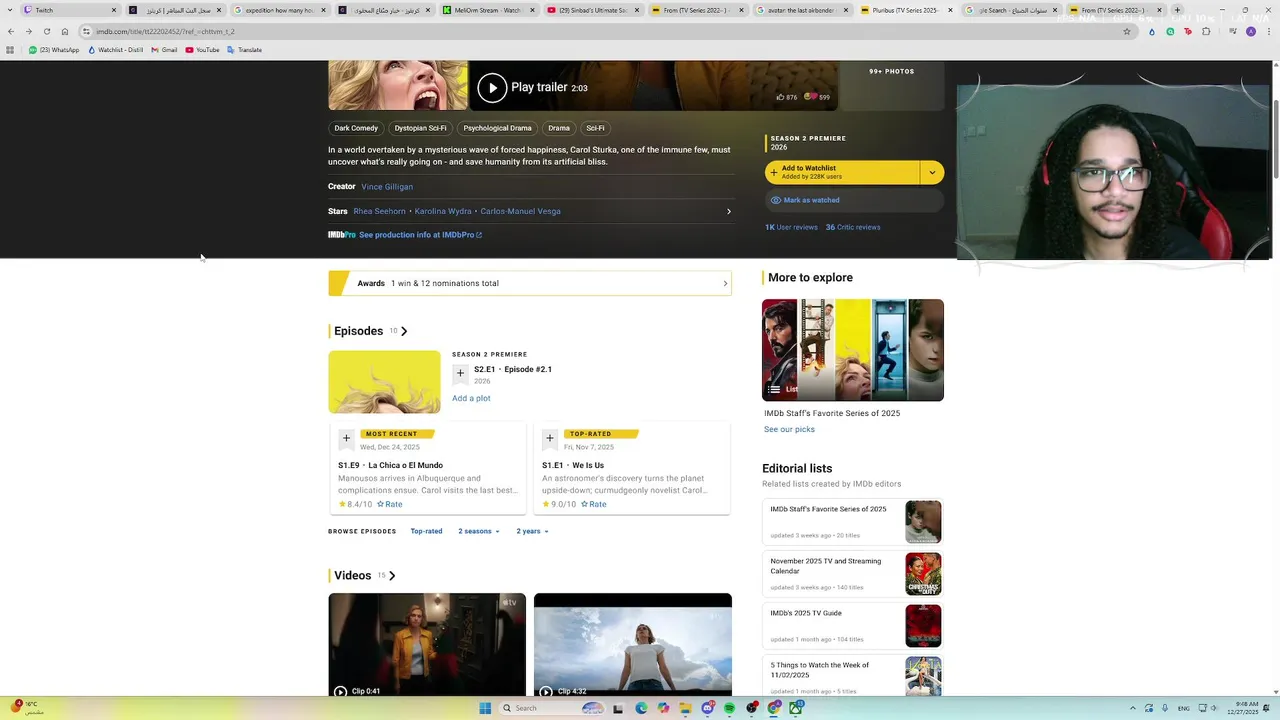Click browser back arrow
Image resolution: width=1280 pixels, height=720 pixels.
click(10, 31)
